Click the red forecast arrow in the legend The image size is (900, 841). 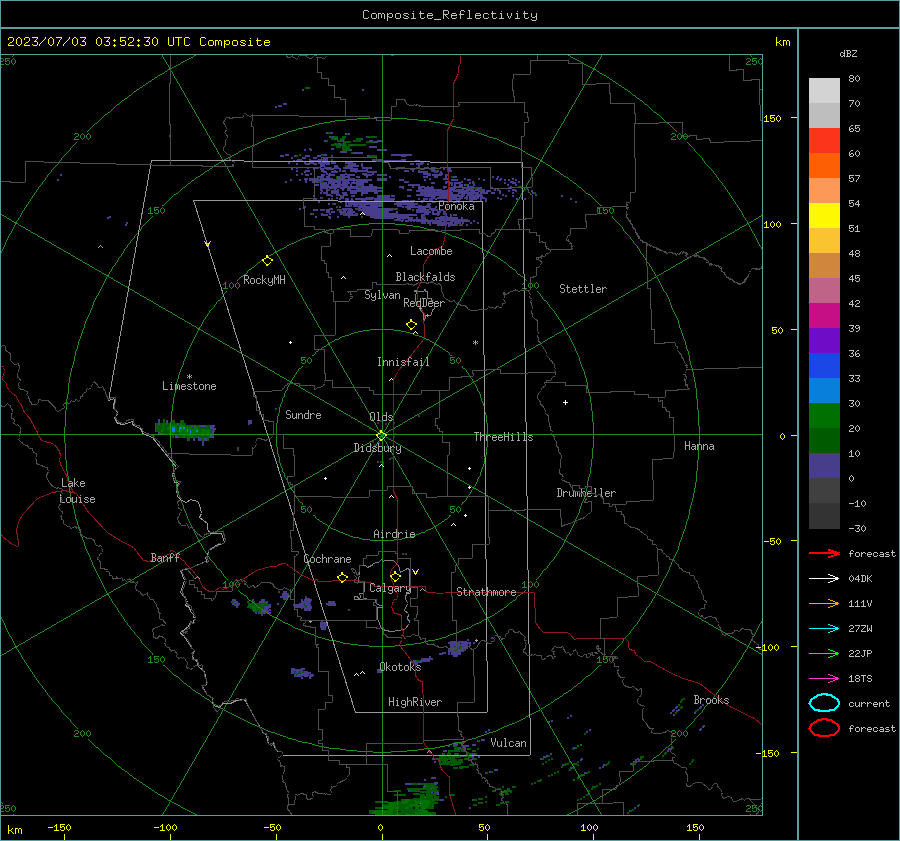[x=824, y=553]
